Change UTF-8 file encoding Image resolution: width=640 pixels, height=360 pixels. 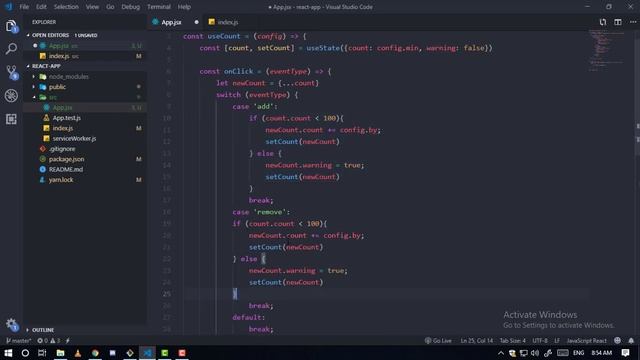[x=540, y=340]
